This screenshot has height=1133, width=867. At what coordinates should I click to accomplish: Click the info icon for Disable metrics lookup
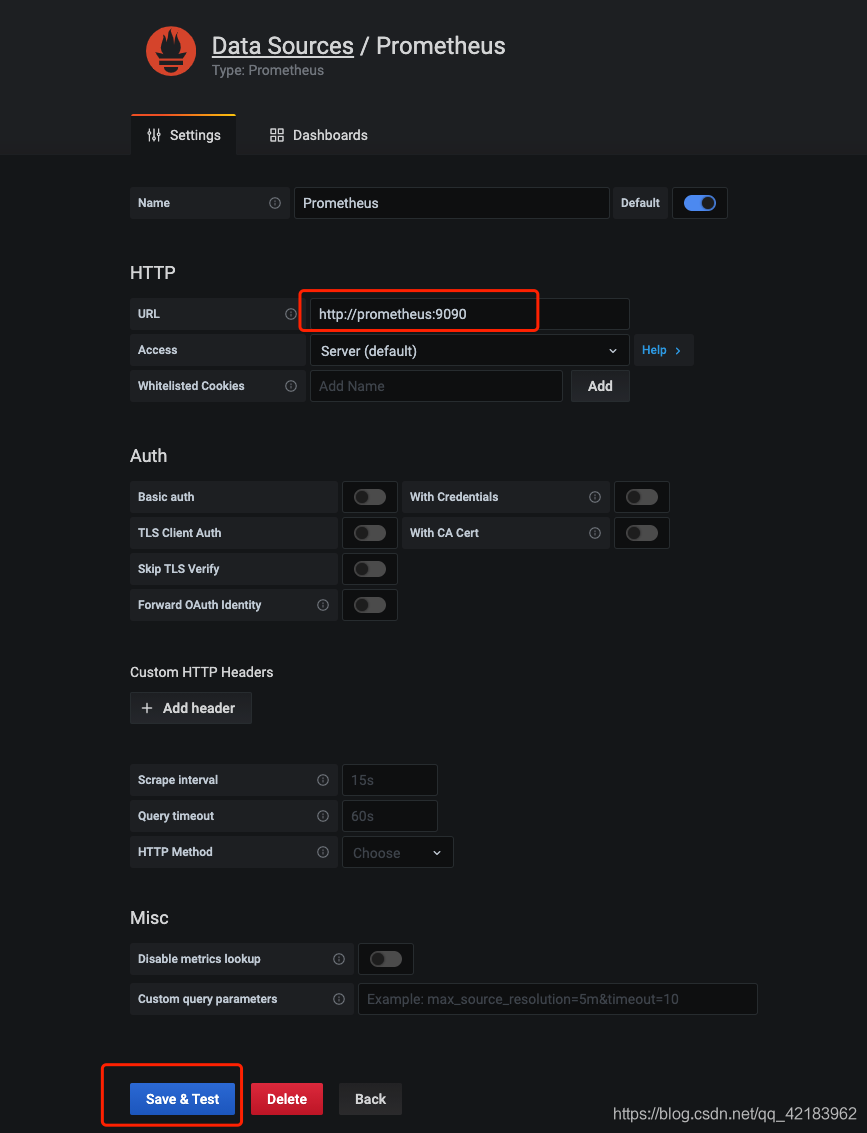[339, 959]
